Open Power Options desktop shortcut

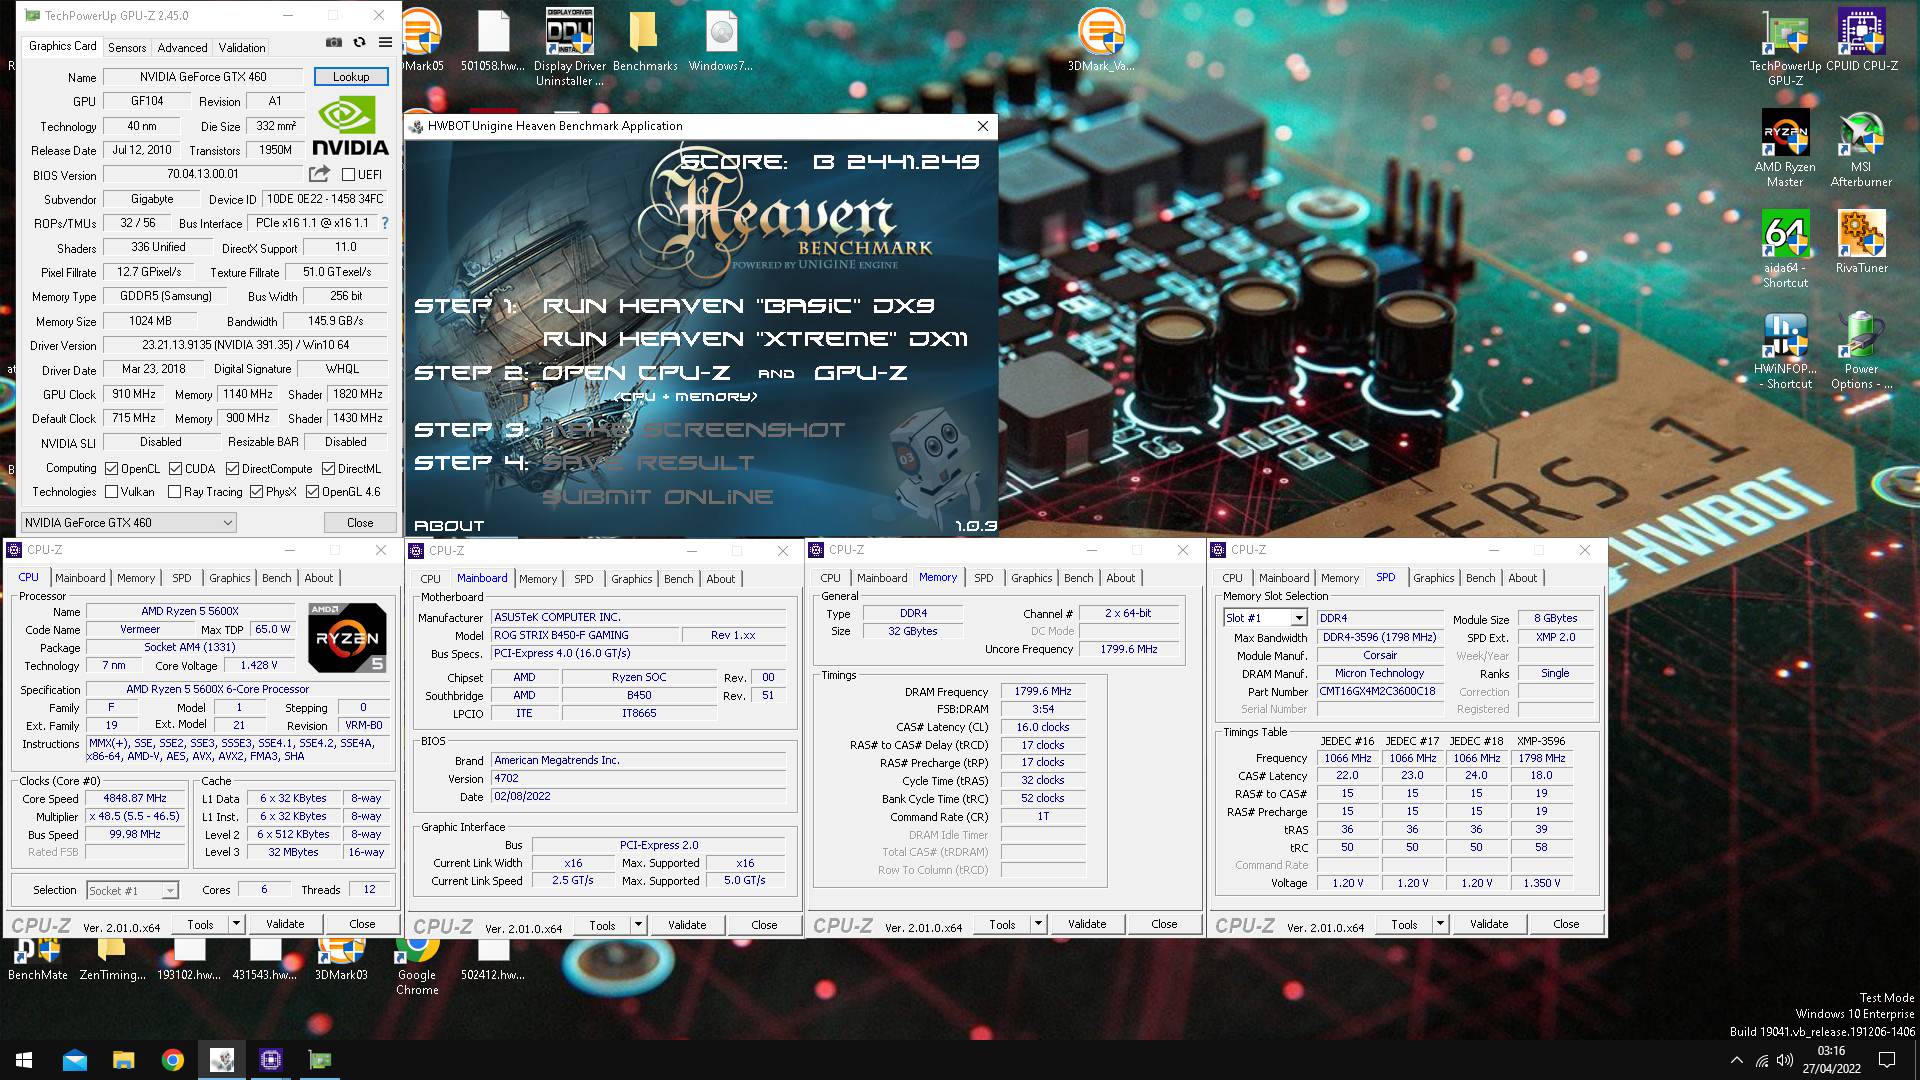[x=1861, y=351]
